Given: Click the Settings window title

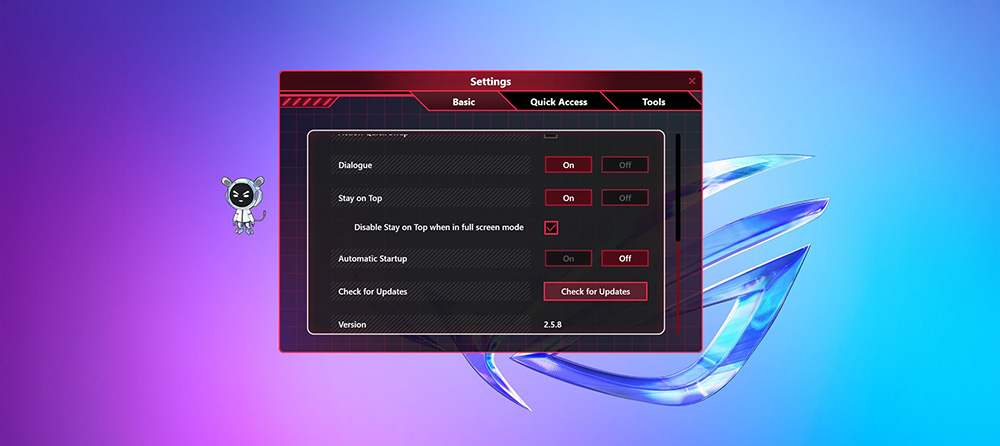Looking at the screenshot, I should click(490, 82).
